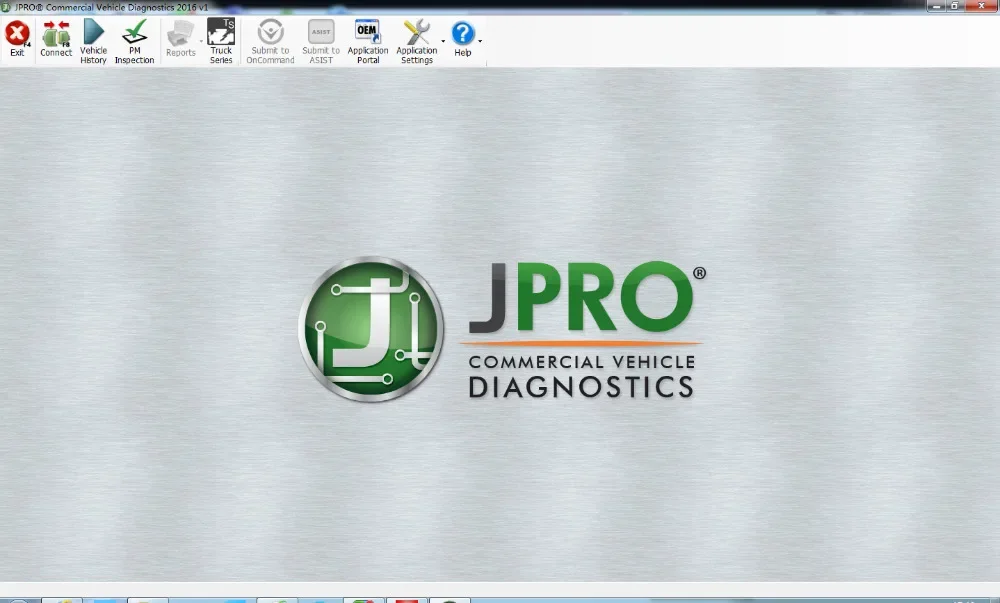Open the Reports toolbar item
The width and height of the screenshot is (1000, 603).
[180, 40]
